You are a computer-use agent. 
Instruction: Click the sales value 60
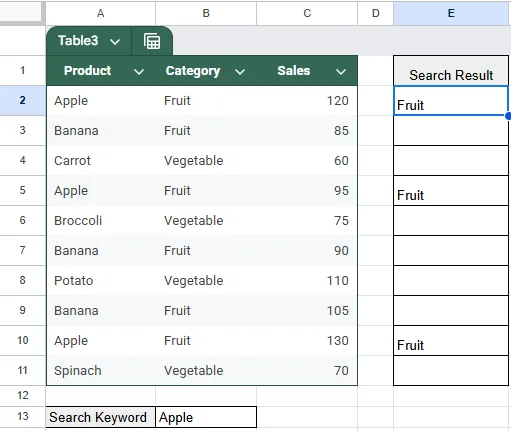(x=341, y=161)
